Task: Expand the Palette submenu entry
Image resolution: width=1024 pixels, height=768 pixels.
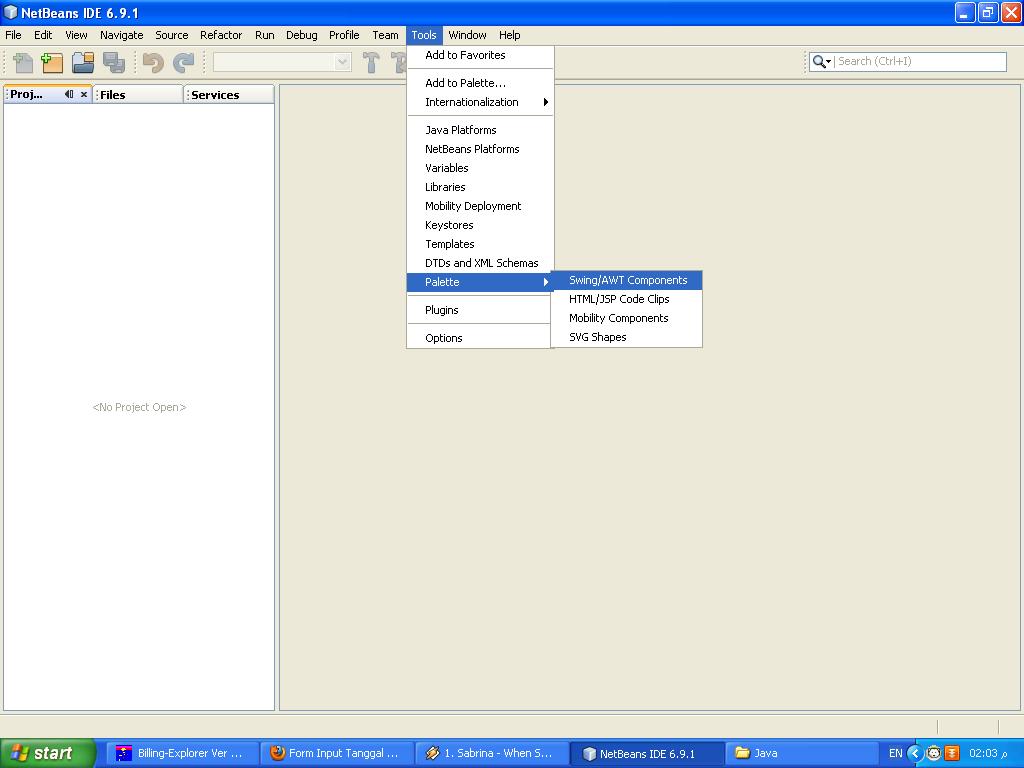Action: [480, 282]
